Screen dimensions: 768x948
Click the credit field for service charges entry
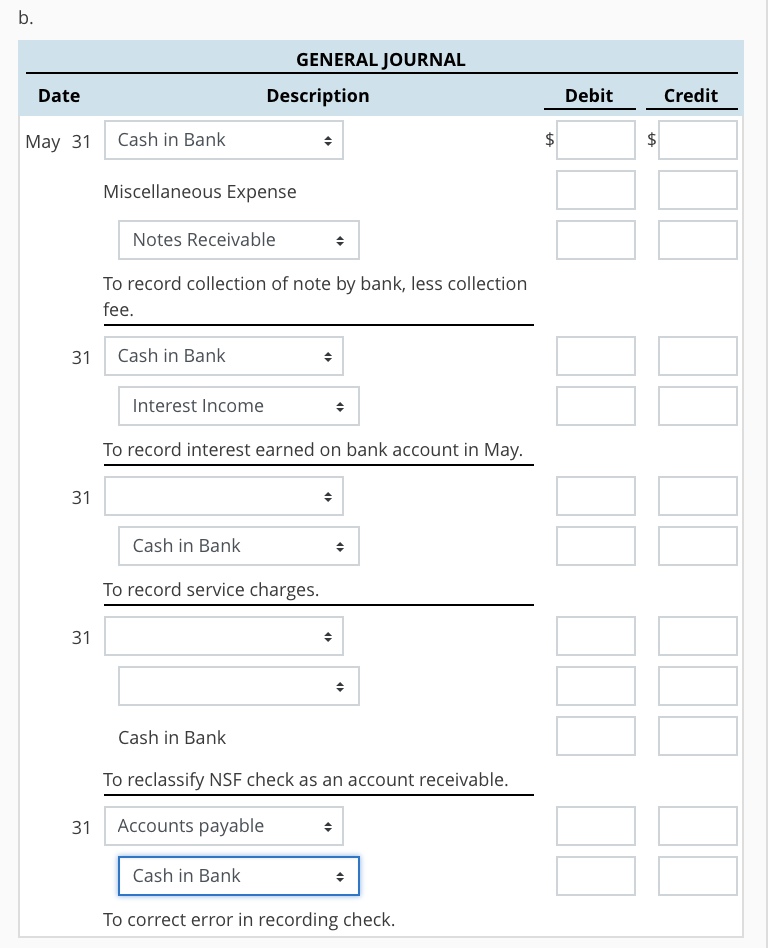click(697, 546)
